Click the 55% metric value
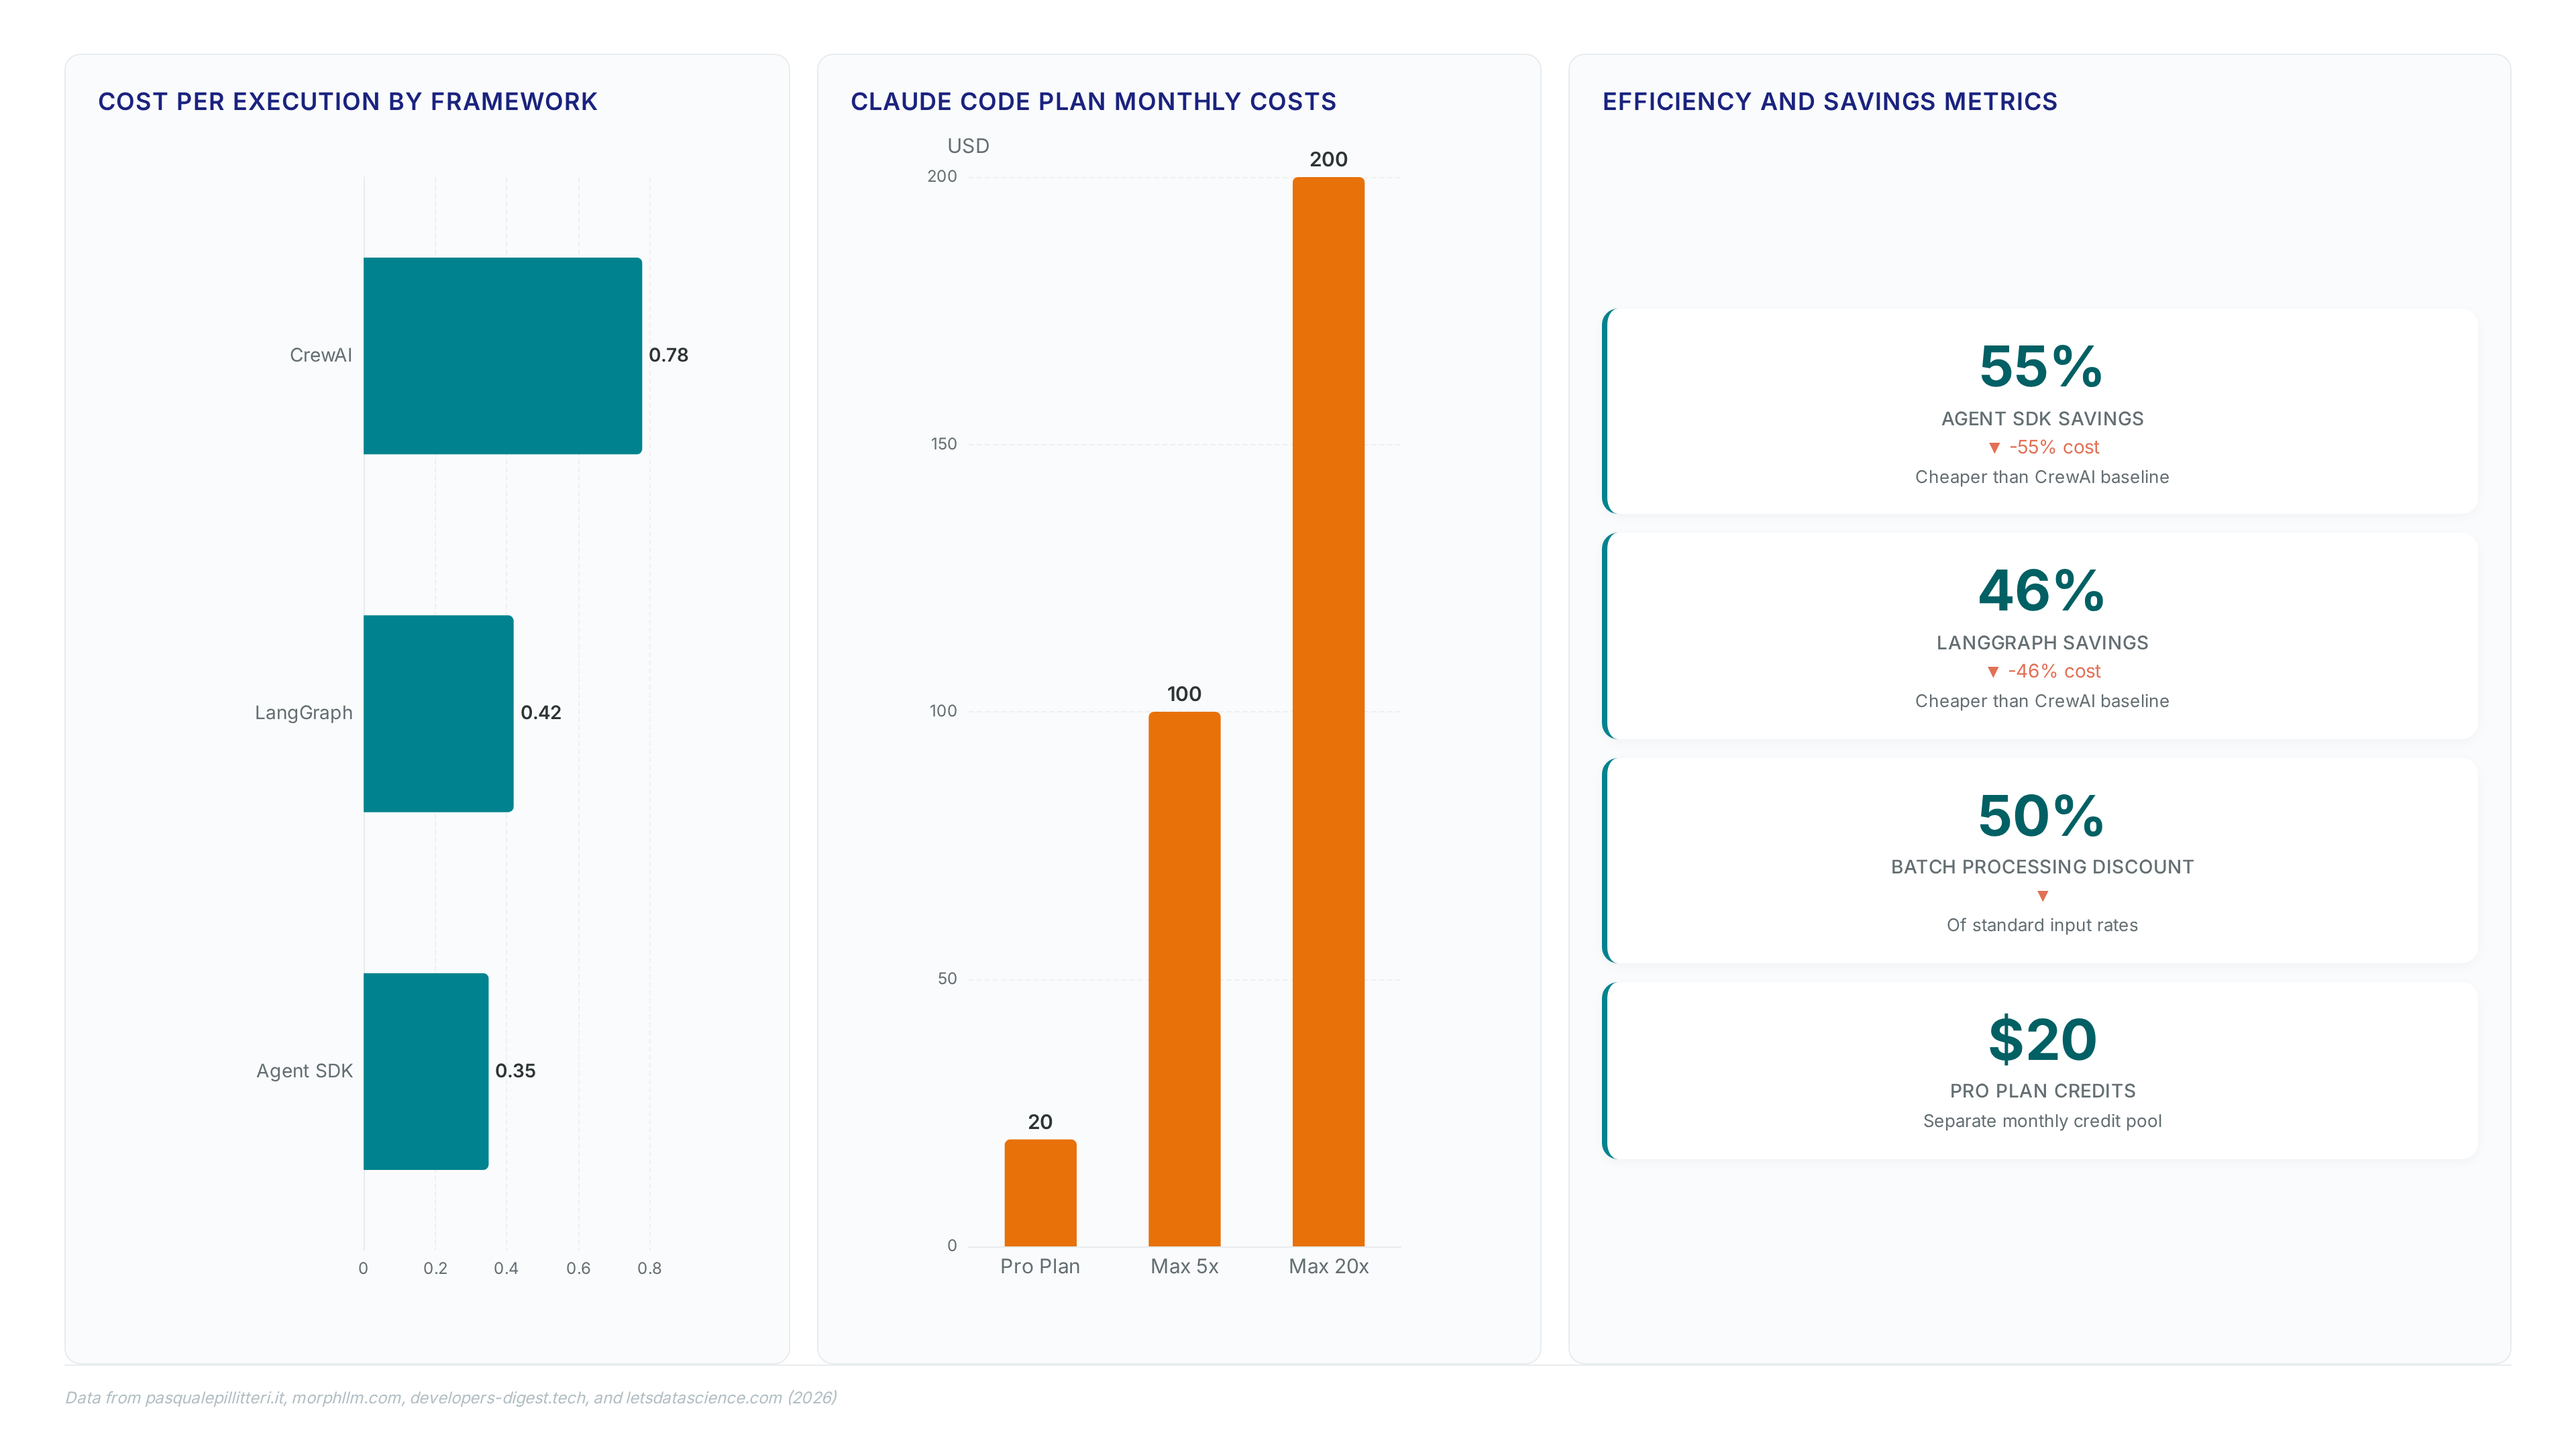This screenshot has height=1449, width=2576. pos(2042,367)
